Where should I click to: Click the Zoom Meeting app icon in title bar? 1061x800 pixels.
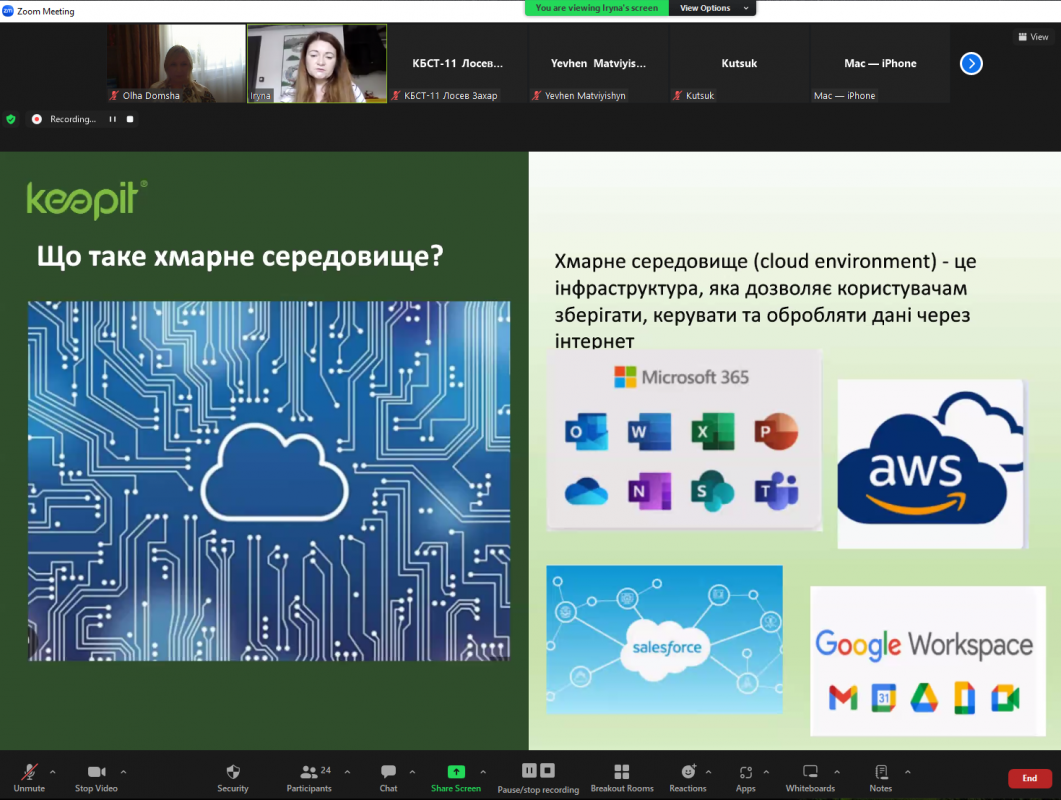point(8,11)
